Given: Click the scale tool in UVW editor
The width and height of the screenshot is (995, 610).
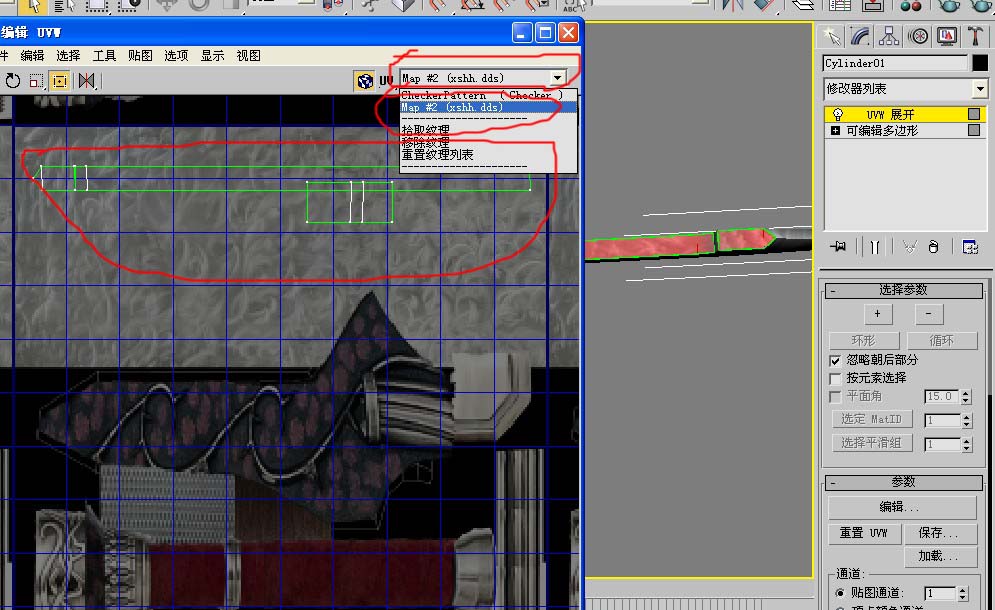Looking at the screenshot, I should (36, 81).
